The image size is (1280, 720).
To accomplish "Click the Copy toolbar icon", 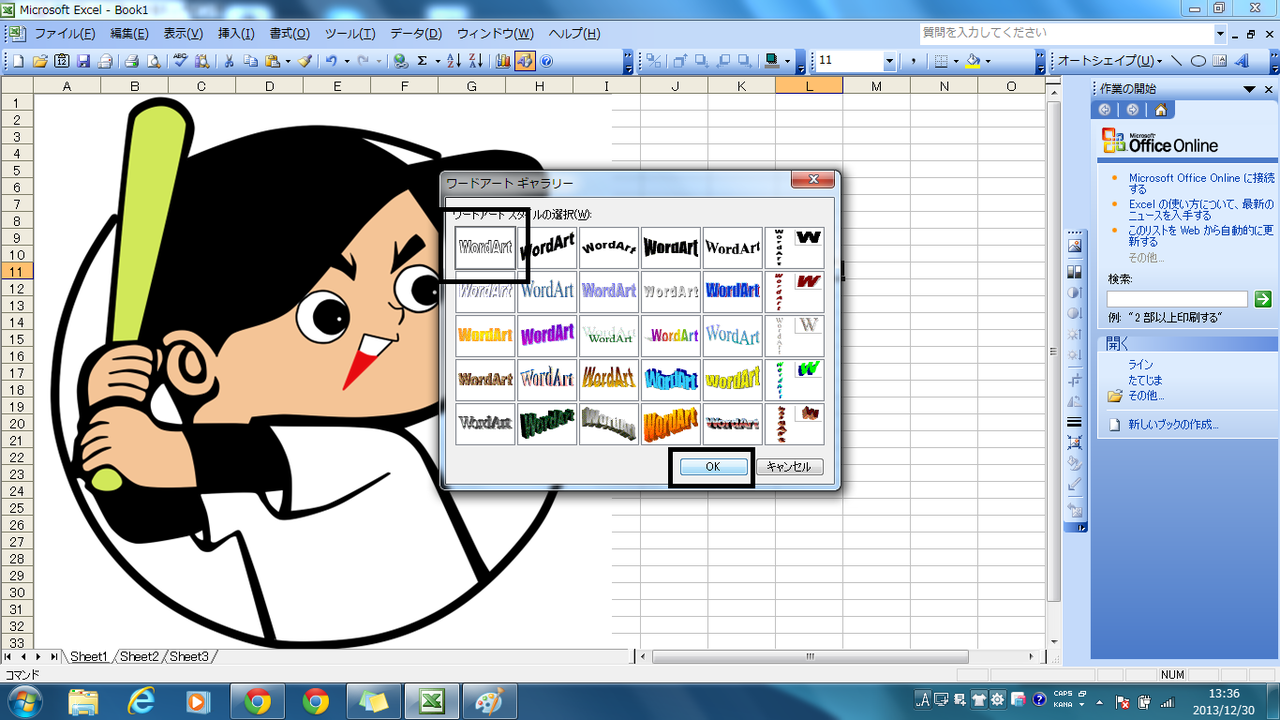I will (x=250, y=61).
